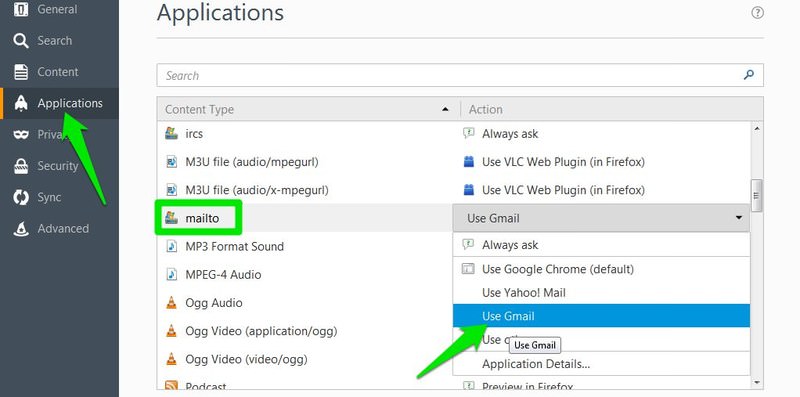Choose Use Yahoo! Mail option

pyautogui.click(x=601, y=293)
